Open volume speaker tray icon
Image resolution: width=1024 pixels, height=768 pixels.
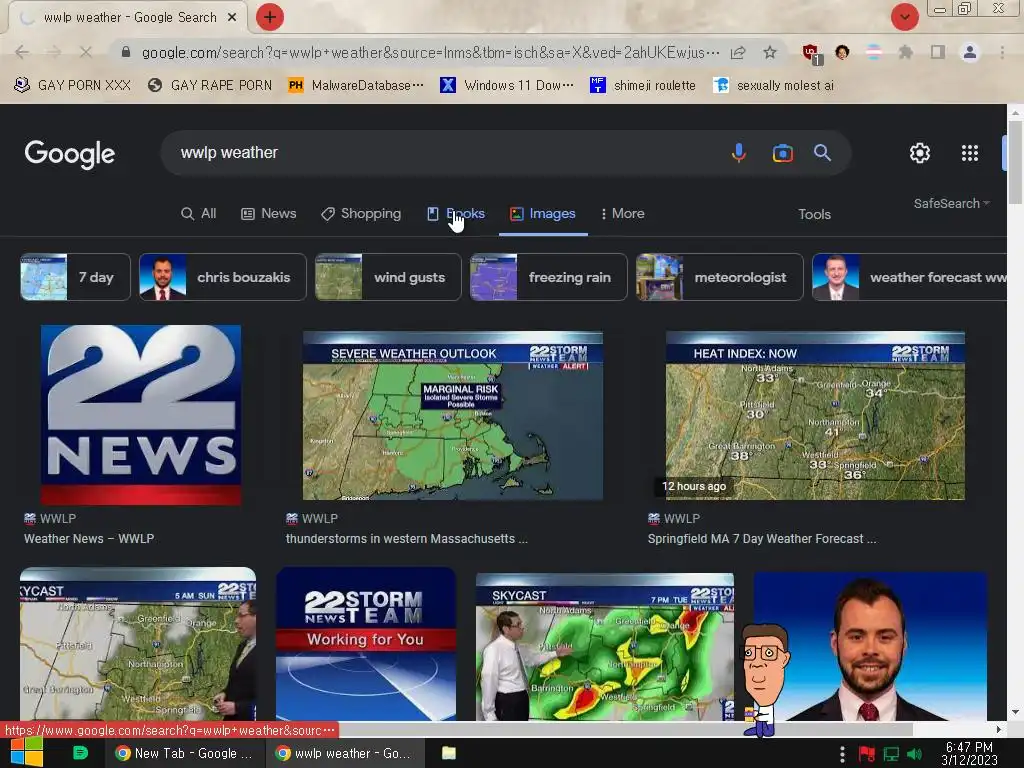click(914, 754)
